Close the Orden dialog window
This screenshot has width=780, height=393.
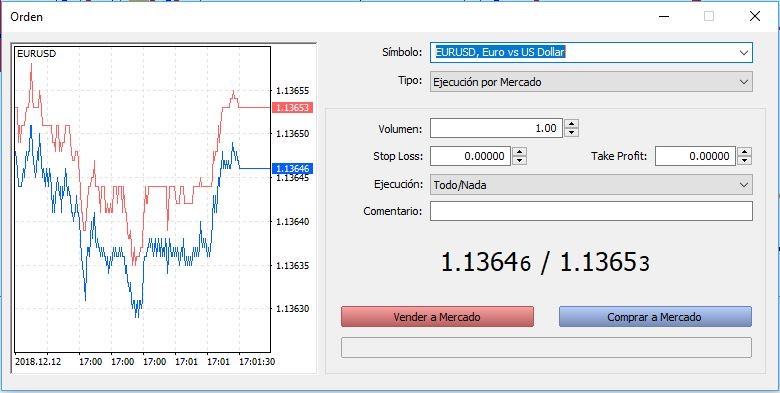[755, 16]
